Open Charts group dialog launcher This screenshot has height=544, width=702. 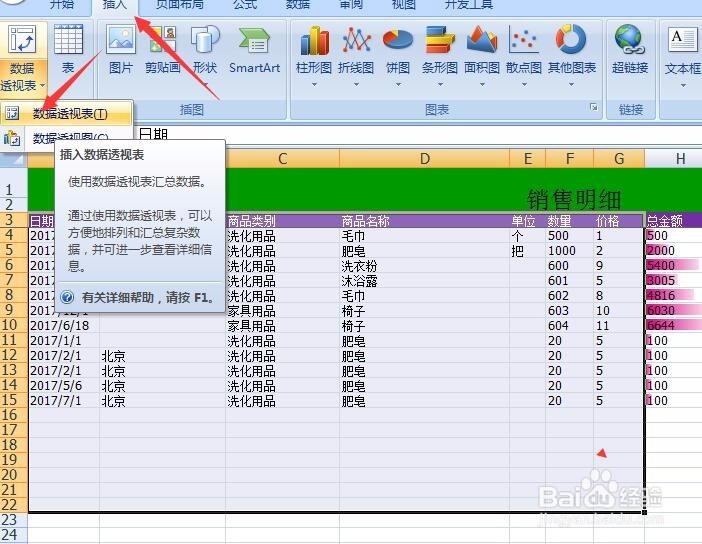pyautogui.click(x=594, y=107)
